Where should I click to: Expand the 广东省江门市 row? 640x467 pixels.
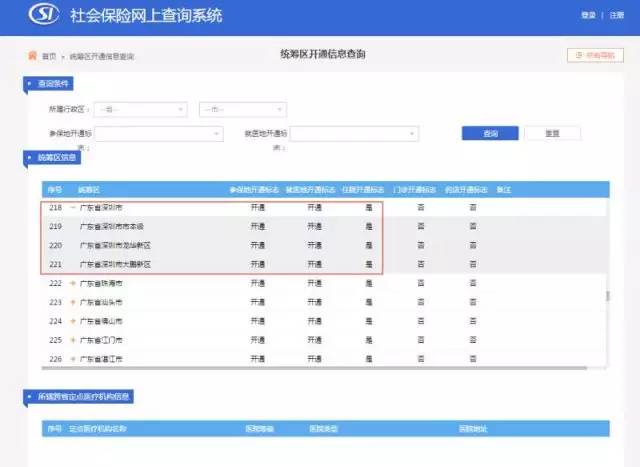[73, 340]
